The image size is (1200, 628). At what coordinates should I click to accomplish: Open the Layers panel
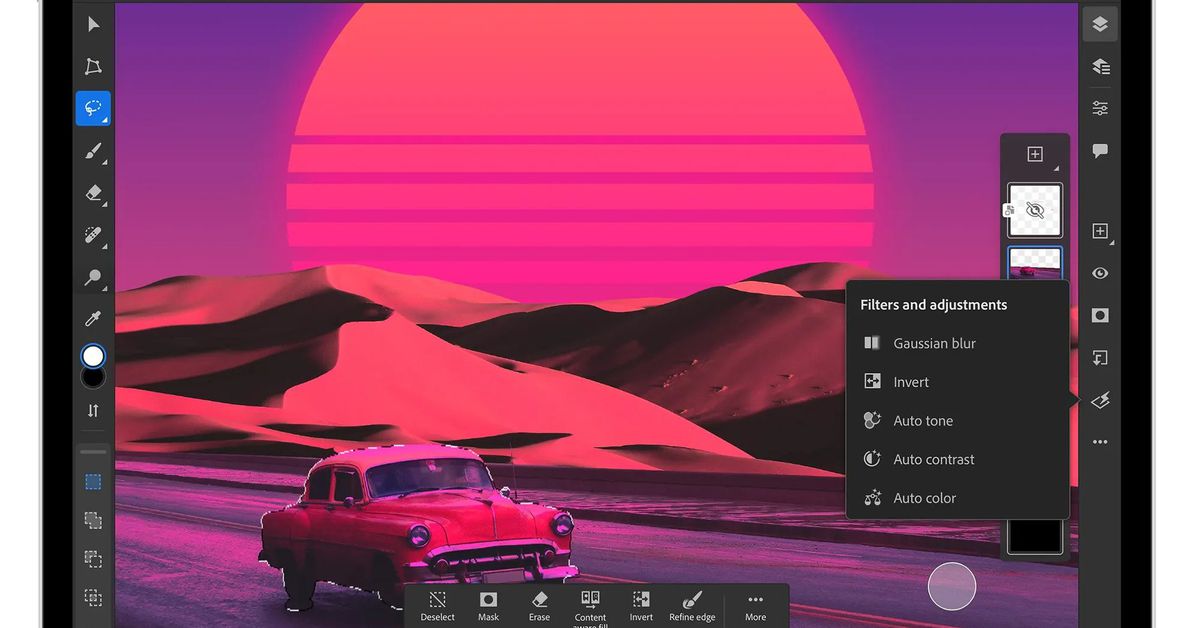click(1100, 23)
